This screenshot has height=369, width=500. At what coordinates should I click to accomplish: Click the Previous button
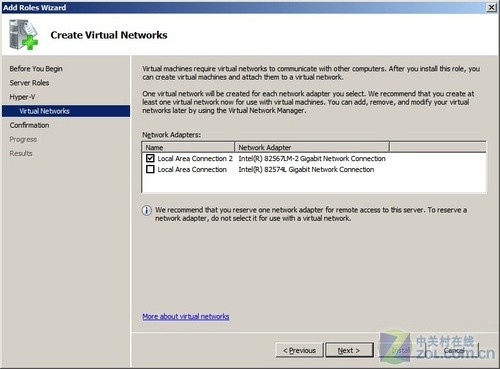[299, 350]
